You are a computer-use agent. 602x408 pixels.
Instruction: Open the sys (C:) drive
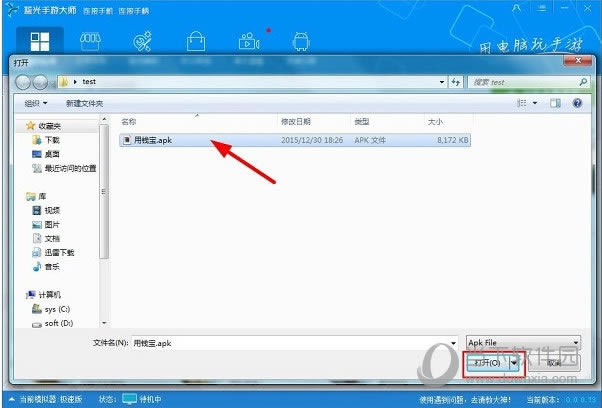pos(51,309)
